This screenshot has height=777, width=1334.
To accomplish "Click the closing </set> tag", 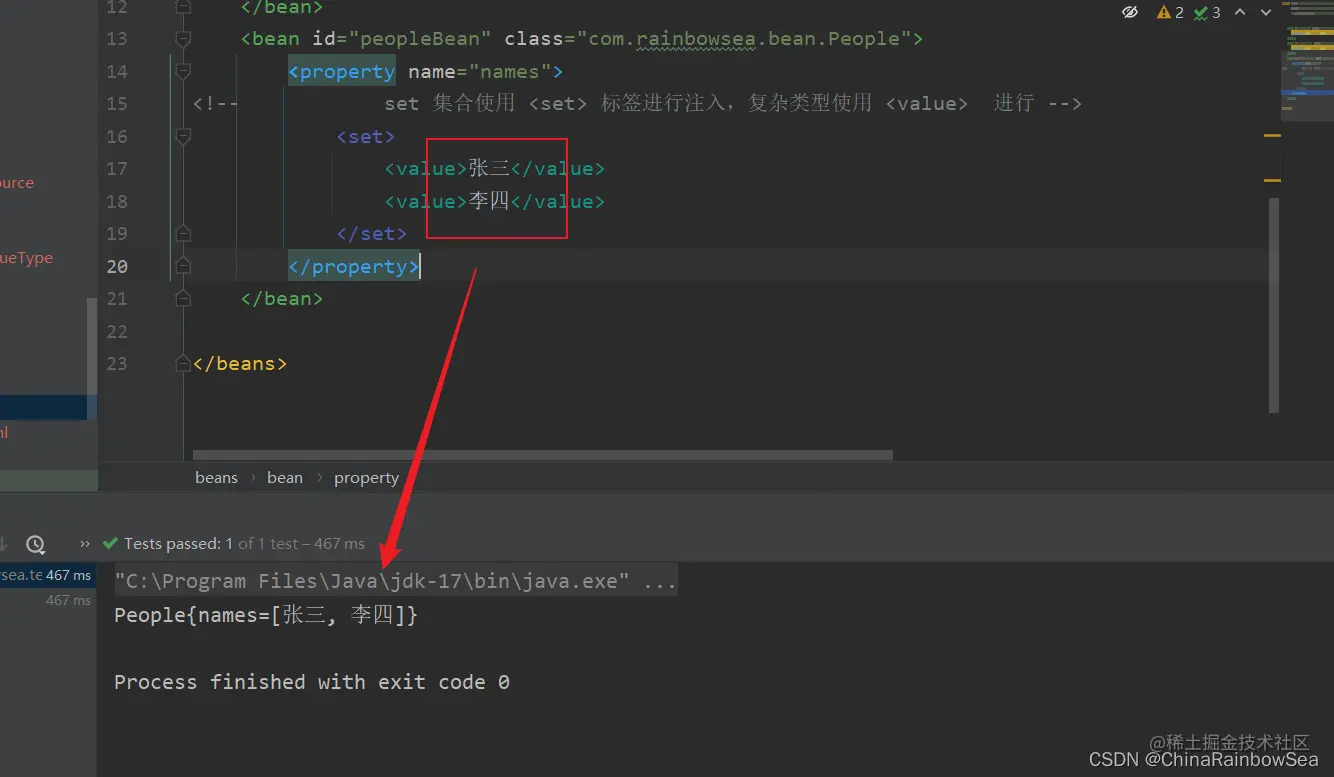I will pos(372,234).
